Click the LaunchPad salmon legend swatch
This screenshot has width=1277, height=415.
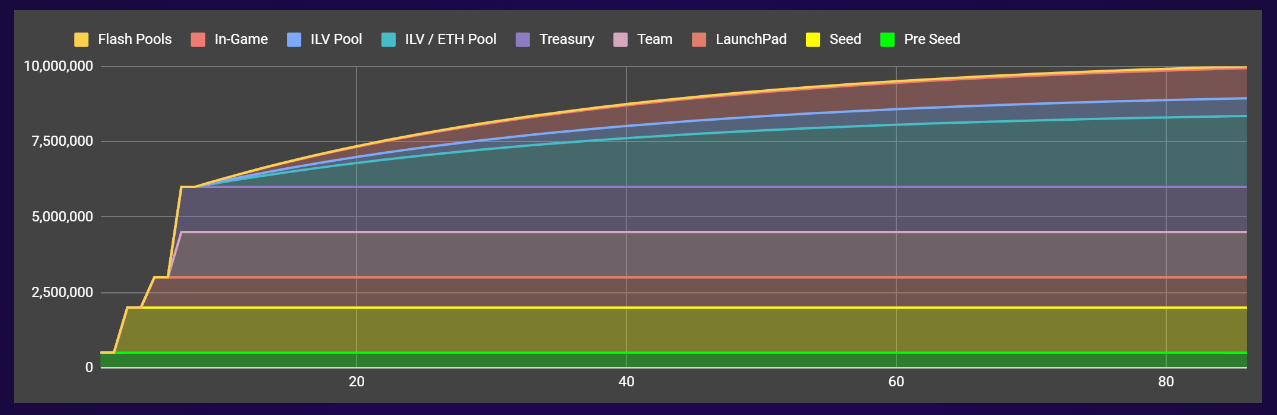point(698,39)
